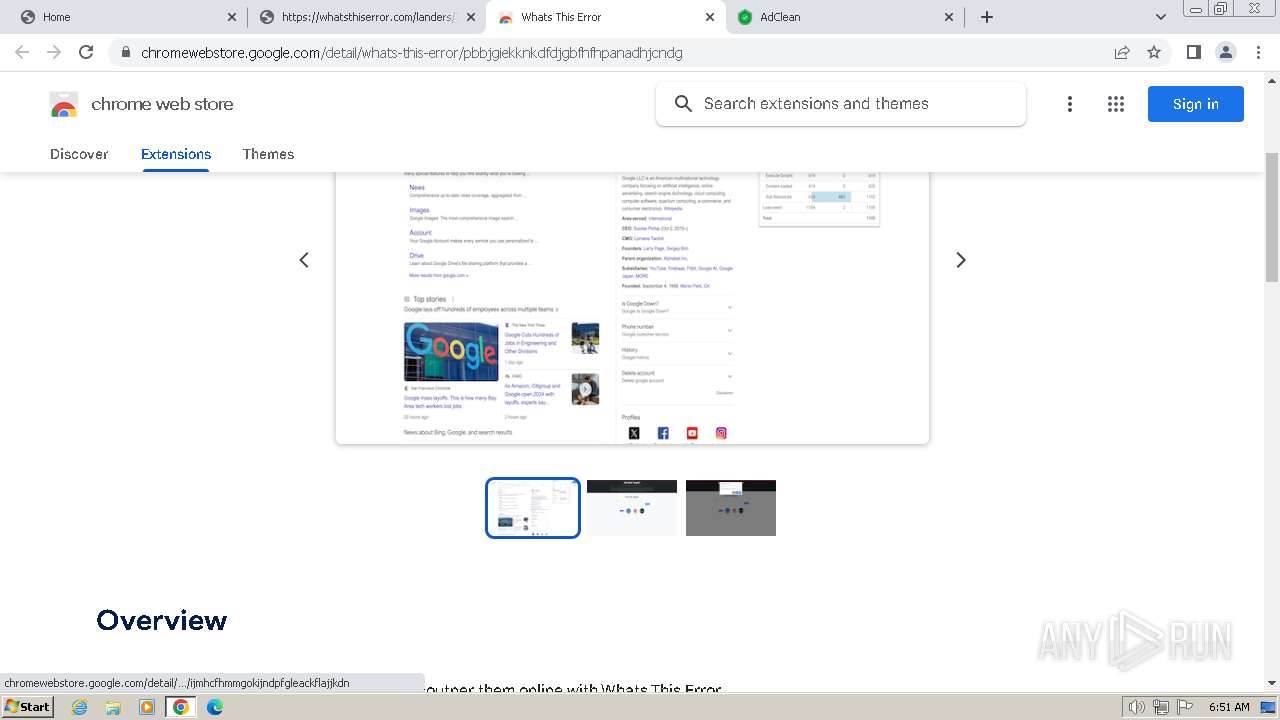Click the search magnifier icon
This screenshot has height=720, width=1280.
683,104
